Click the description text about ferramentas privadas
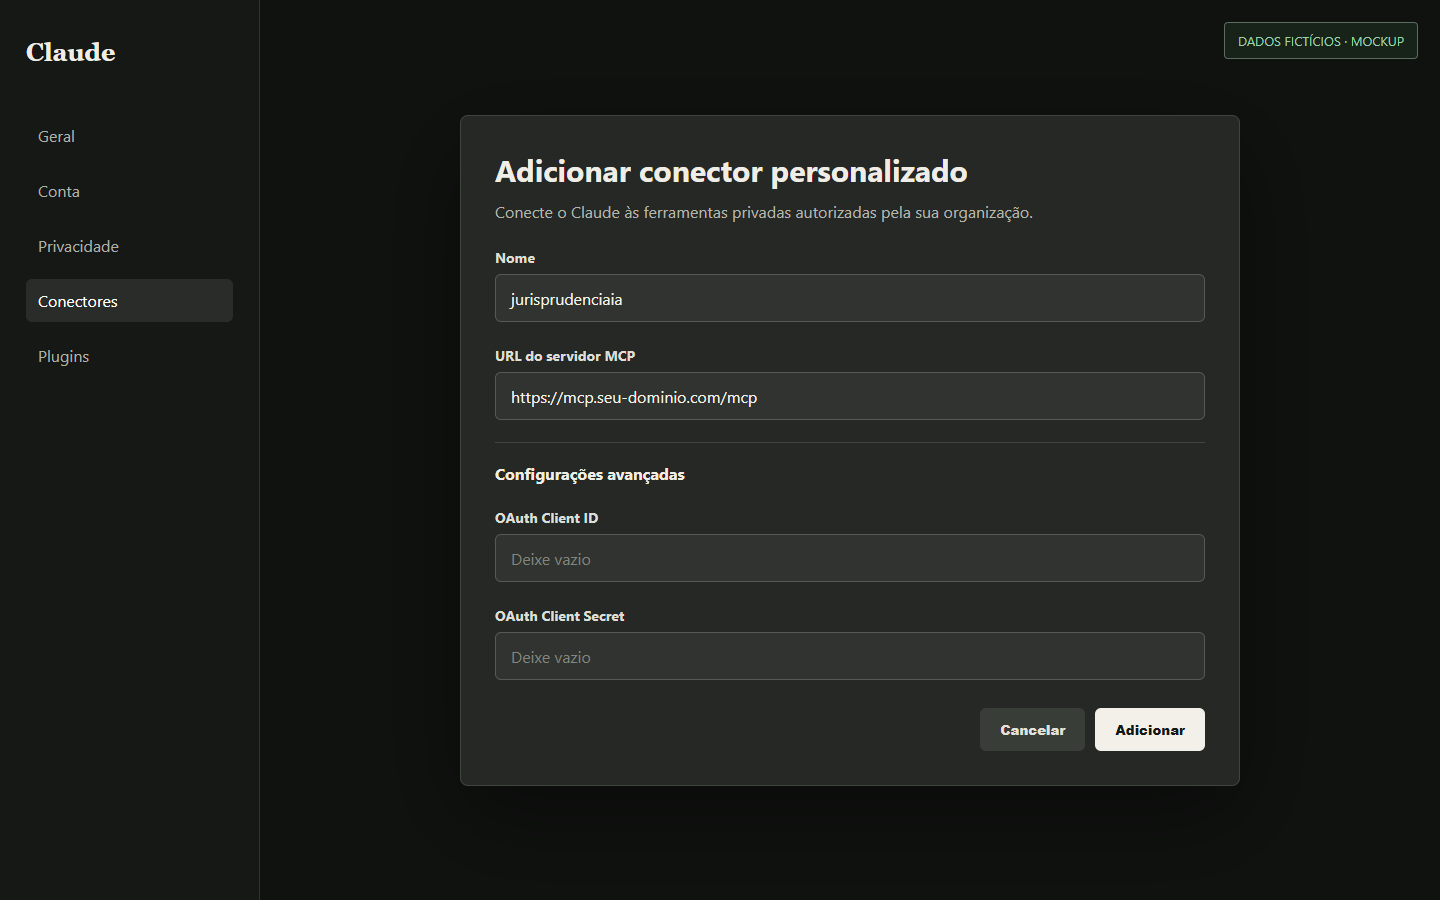The width and height of the screenshot is (1440, 900). click(764, 212)
